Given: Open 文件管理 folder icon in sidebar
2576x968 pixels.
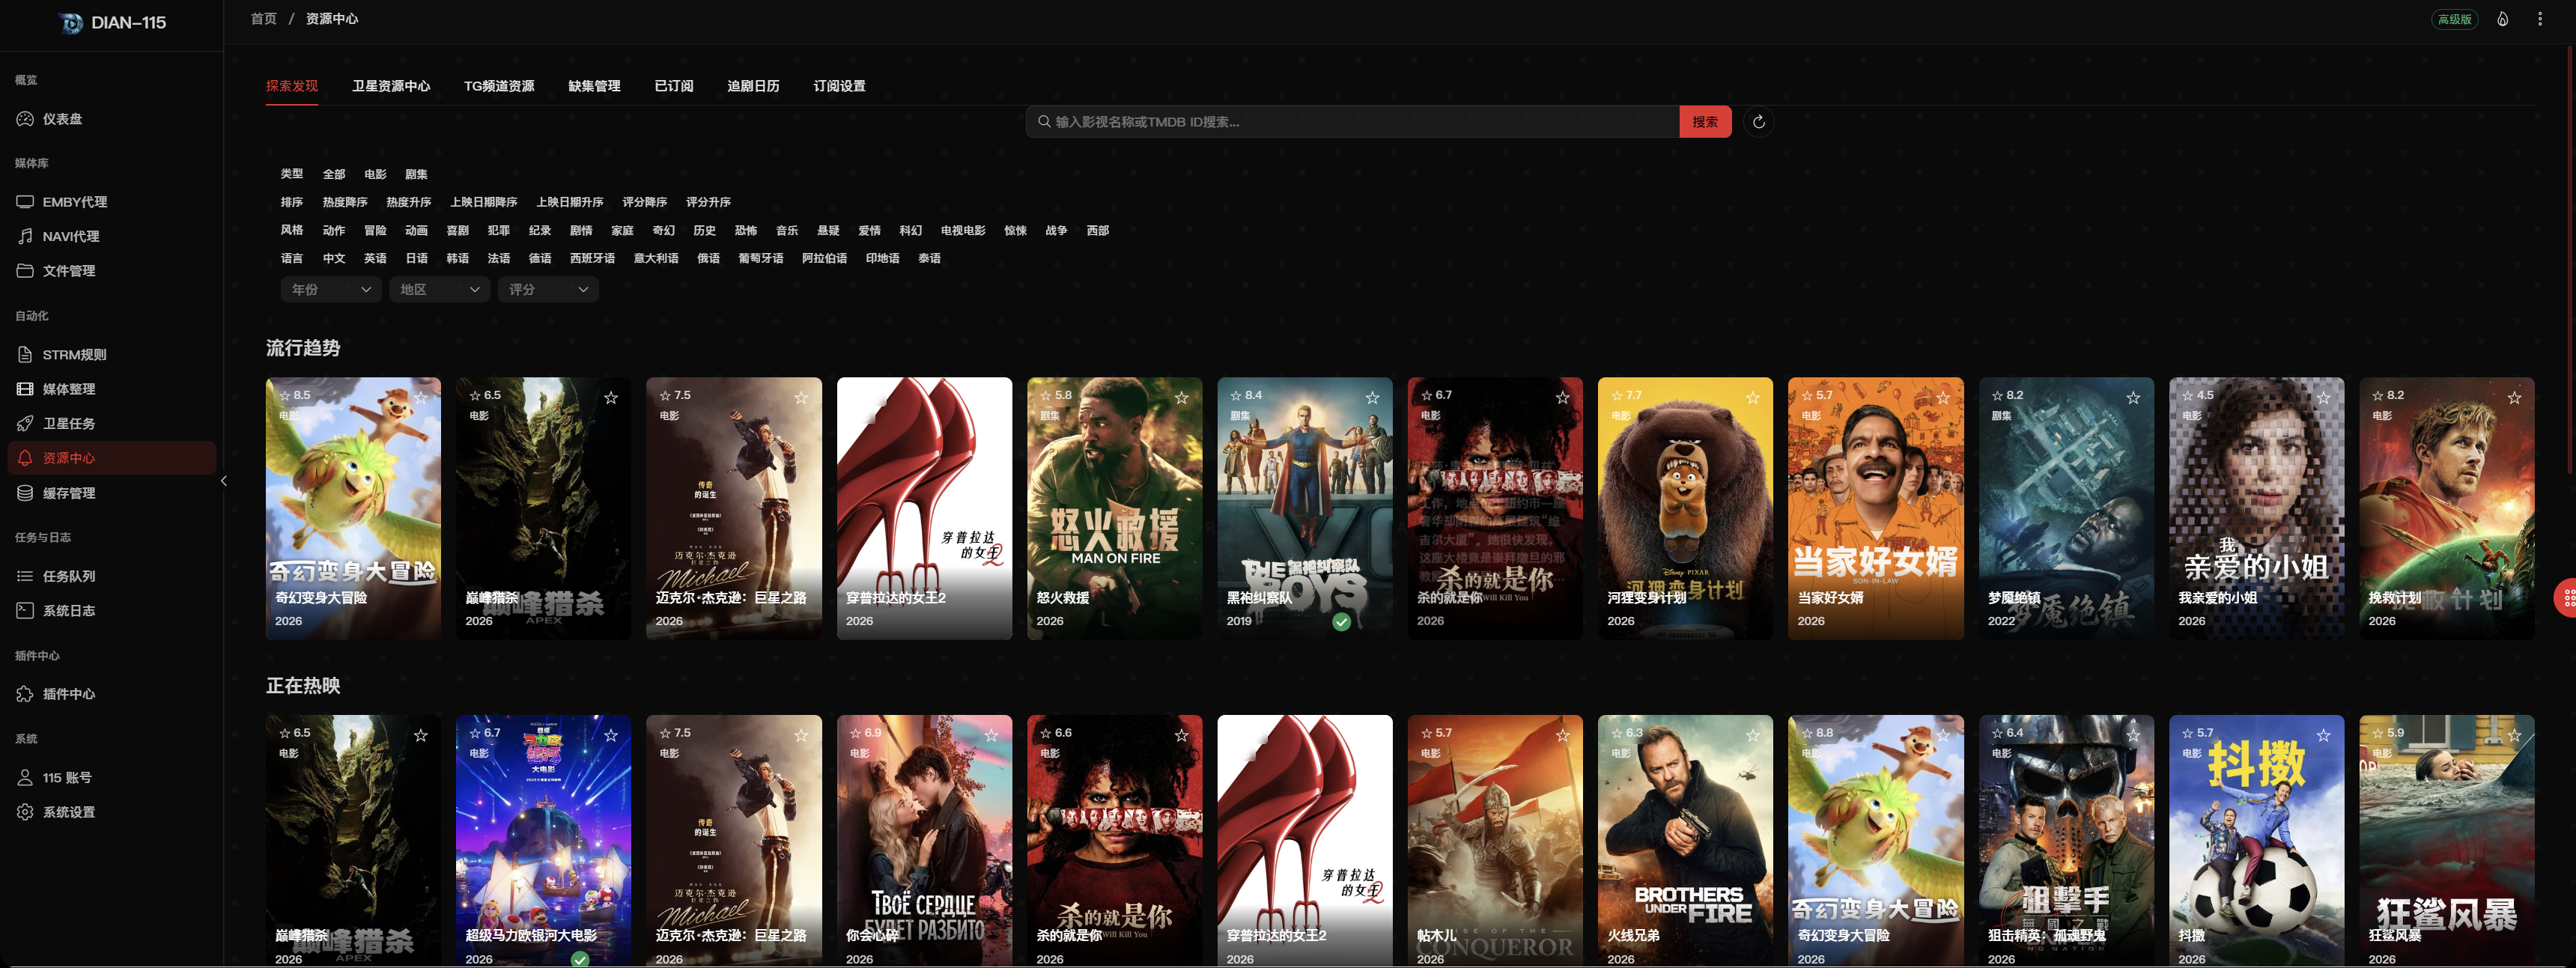Looking at the screenshot, I should click(x=25, y=271).
